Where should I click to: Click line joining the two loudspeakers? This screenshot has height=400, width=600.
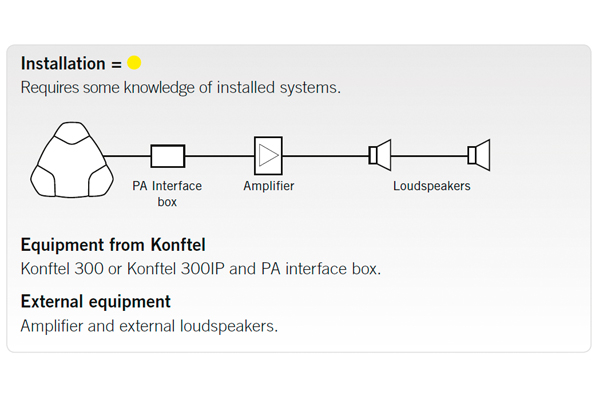coord(430,156)
